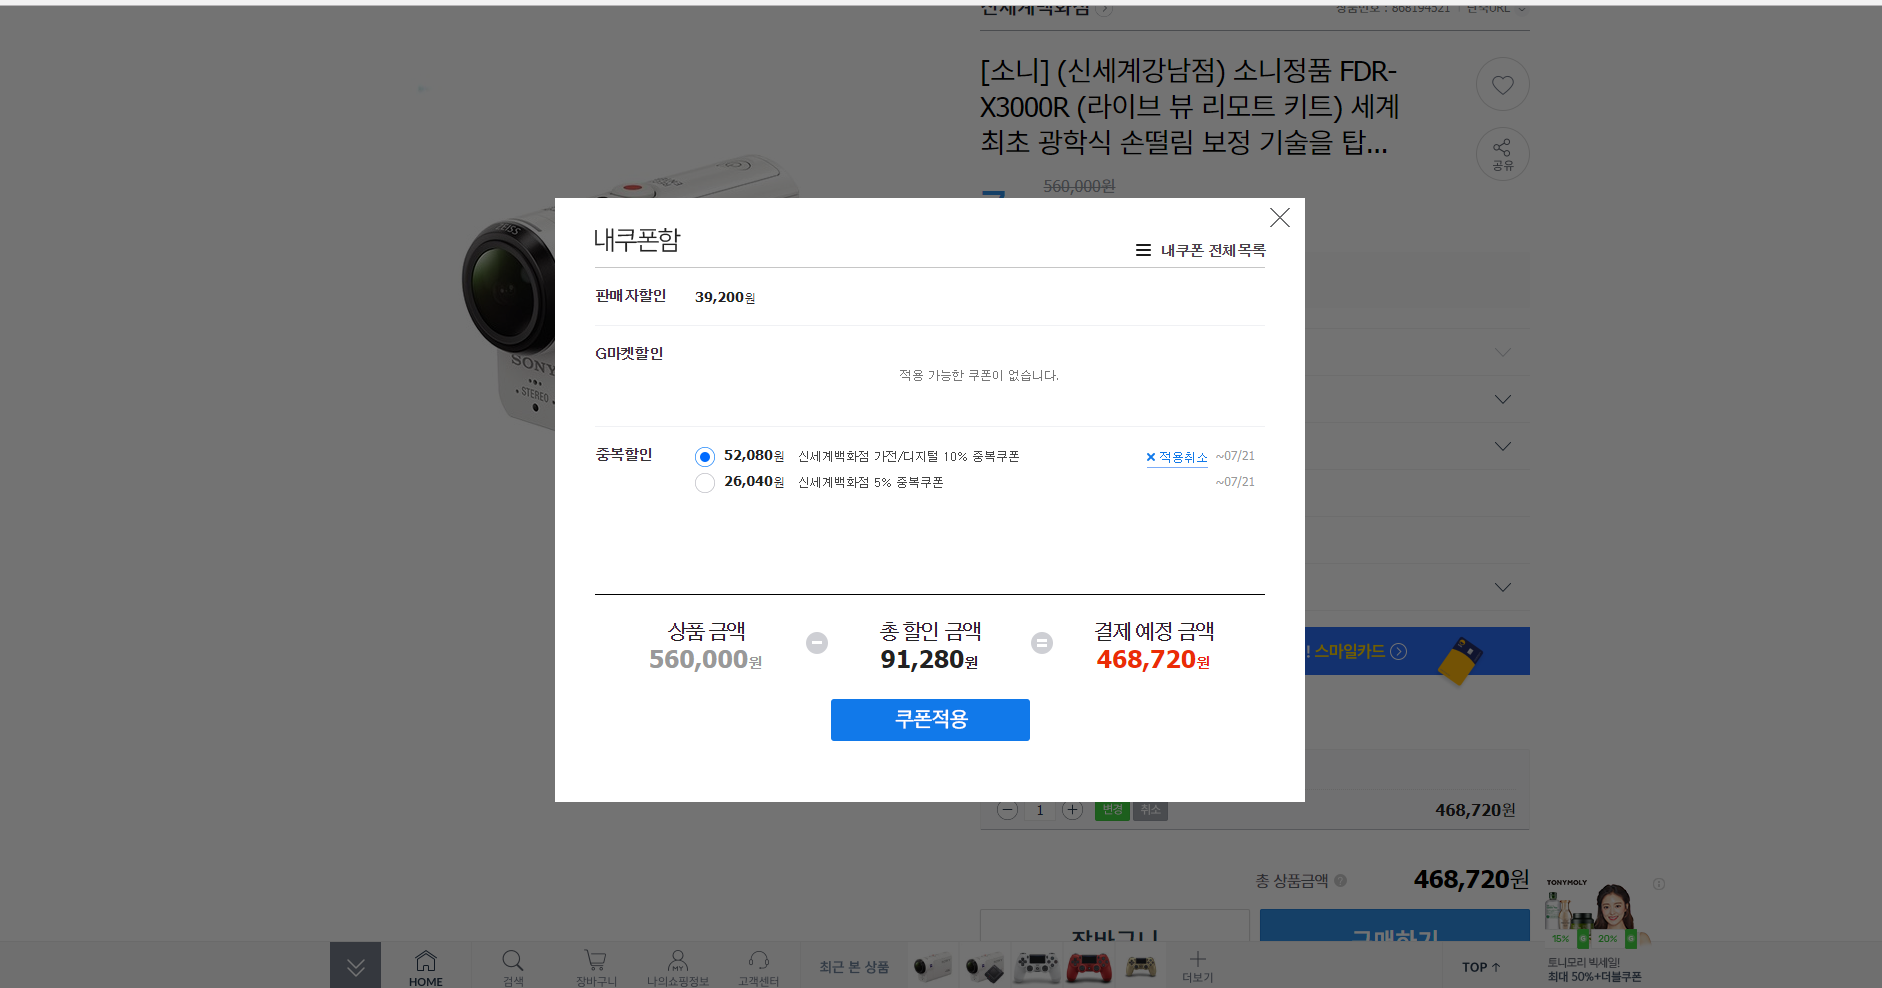
Task: Decrease quantity with minus stepper
Action: pos(1007,810)
